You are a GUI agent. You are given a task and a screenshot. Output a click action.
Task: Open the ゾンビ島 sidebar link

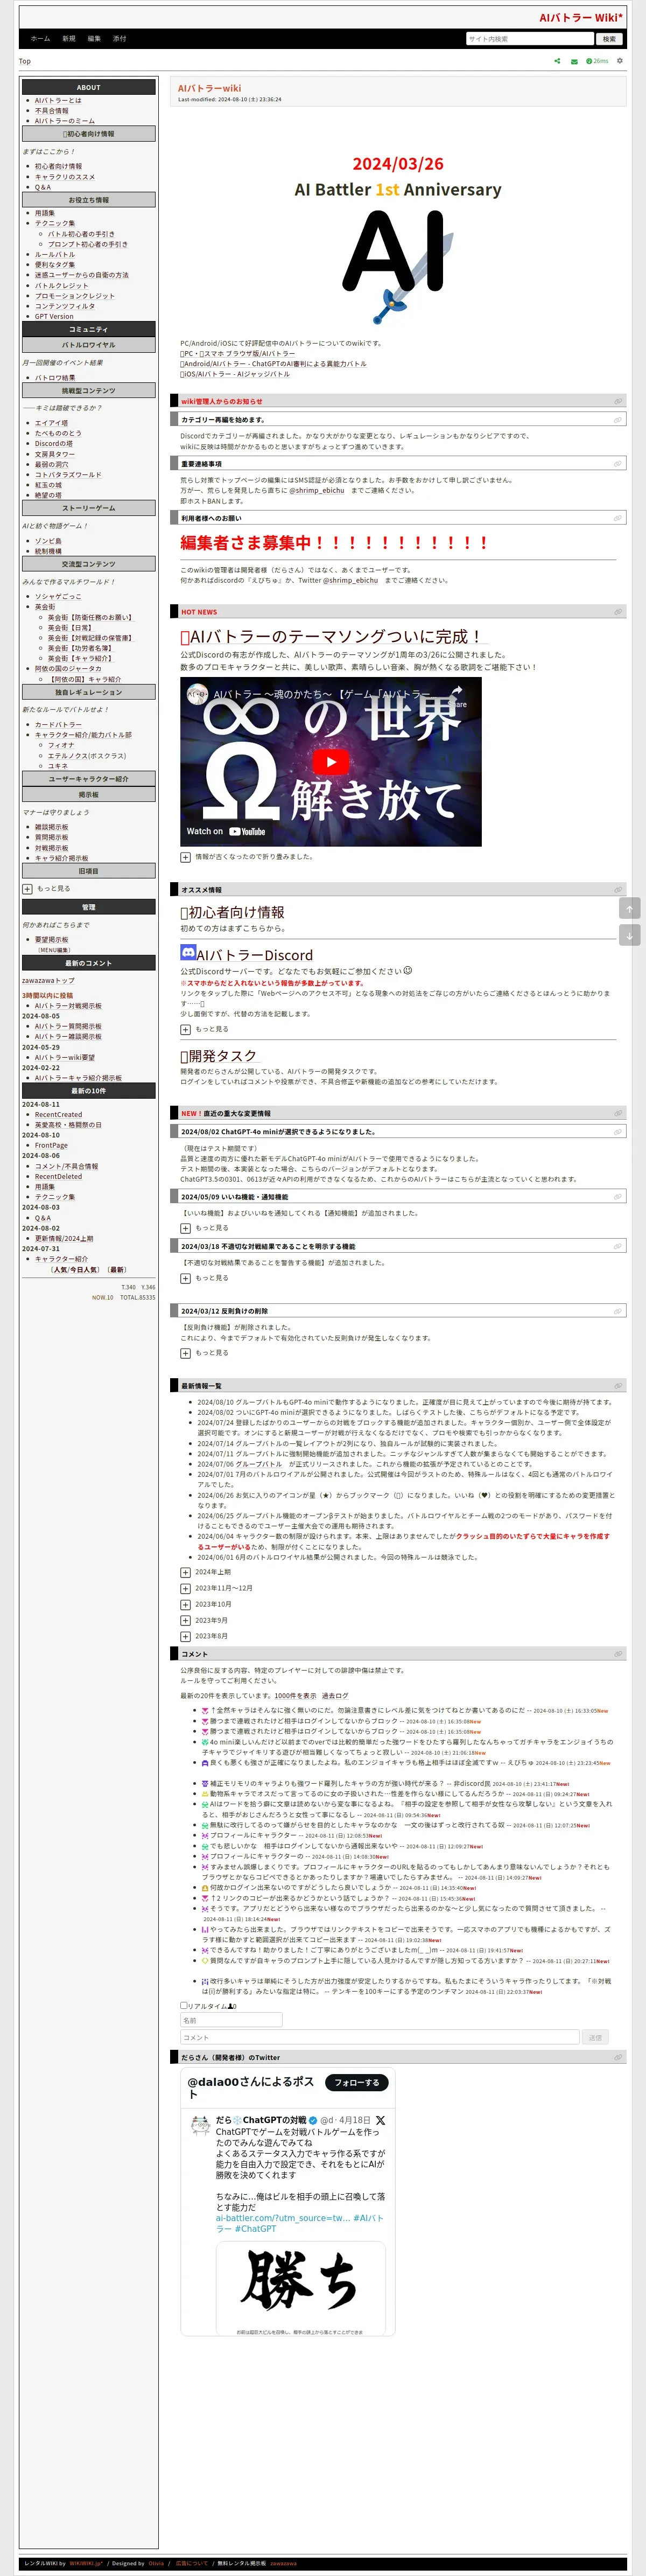48,541
